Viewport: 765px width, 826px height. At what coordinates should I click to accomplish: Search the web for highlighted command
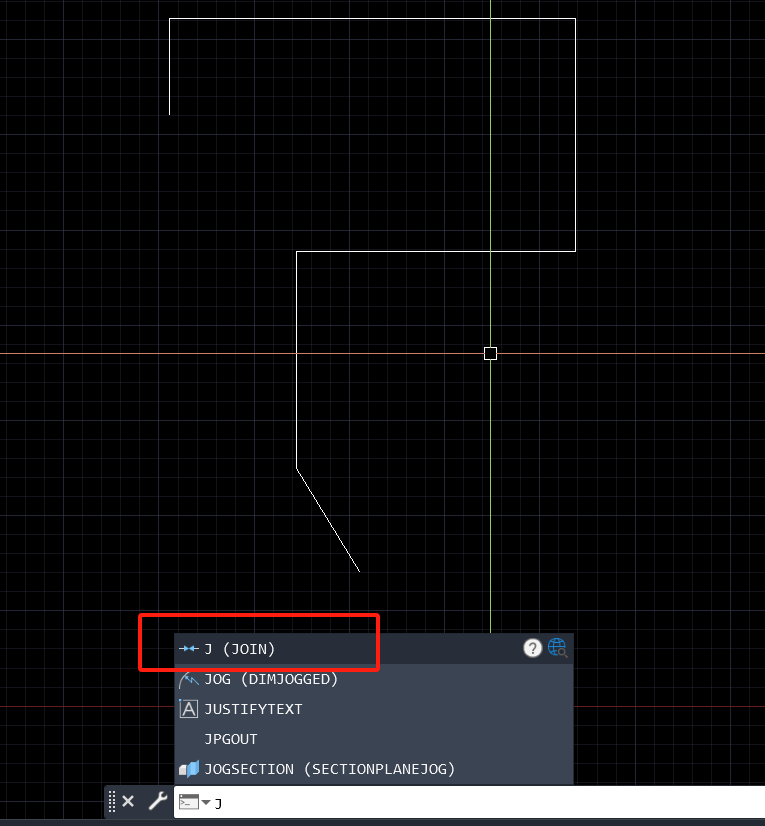click(557, 648)
